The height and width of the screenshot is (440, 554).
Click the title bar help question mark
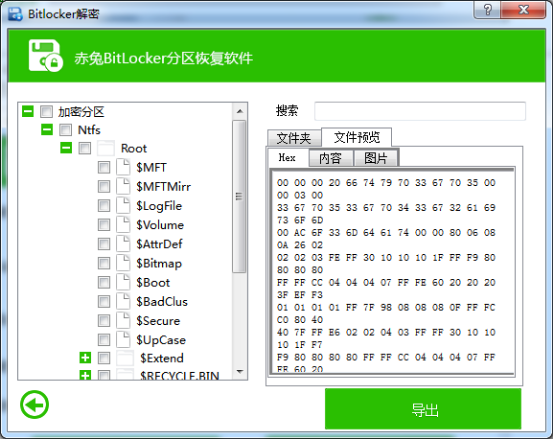pyautogui.click(x=488, y=10)
